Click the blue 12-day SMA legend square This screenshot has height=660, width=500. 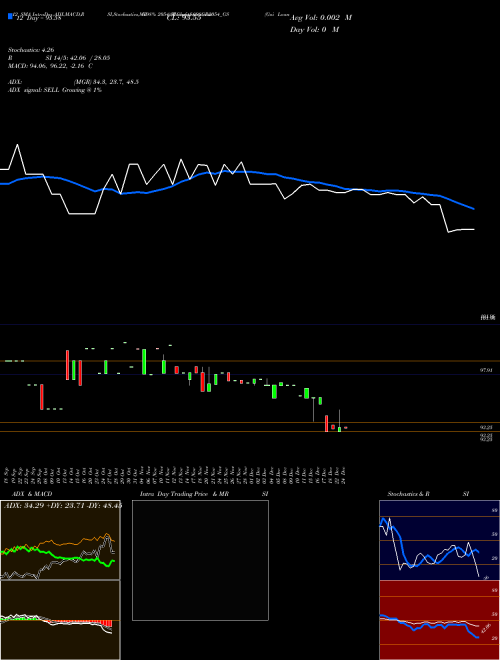[10, 16]
